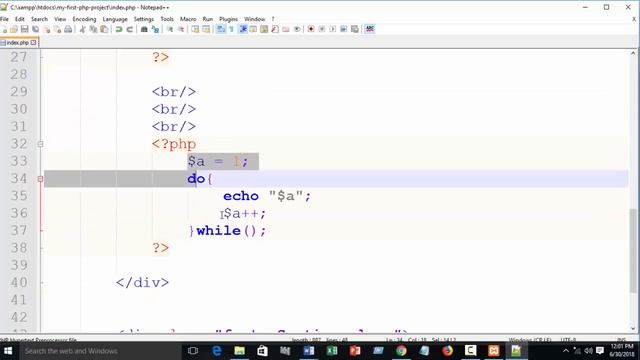Close the index.php tab with its red X
640x360 pixels.
[x=33, y=42]
